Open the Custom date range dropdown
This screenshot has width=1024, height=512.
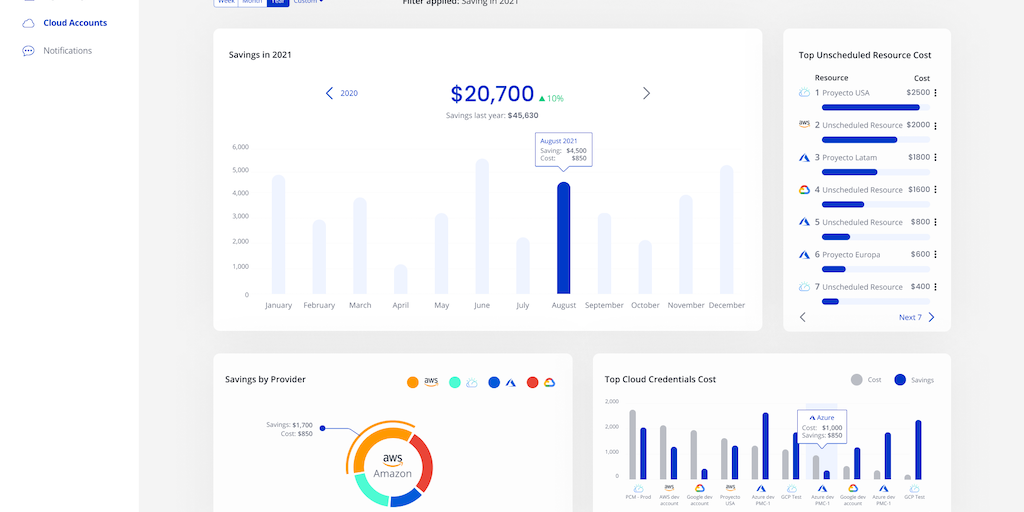pos(307,2)
